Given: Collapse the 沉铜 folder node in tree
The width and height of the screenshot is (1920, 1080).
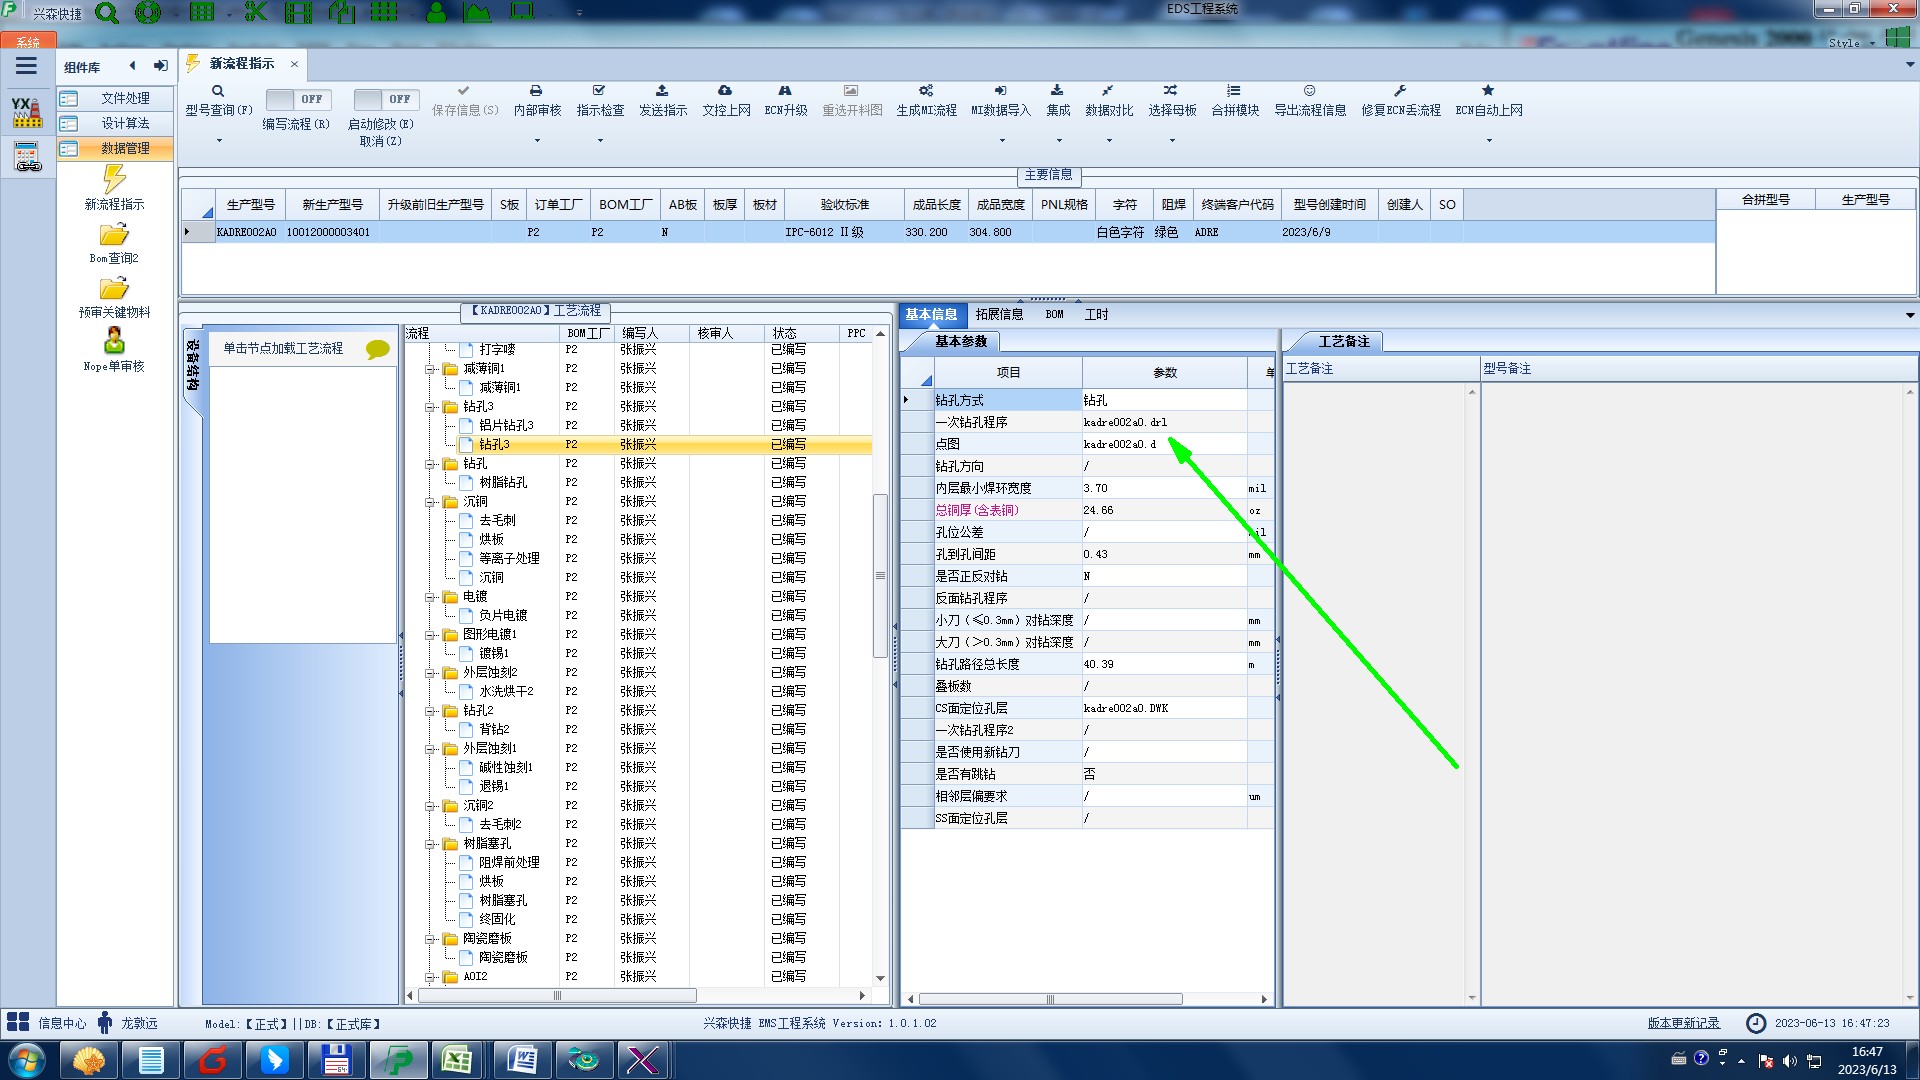Looking at the screenshot, I should (x=430, y=502).
